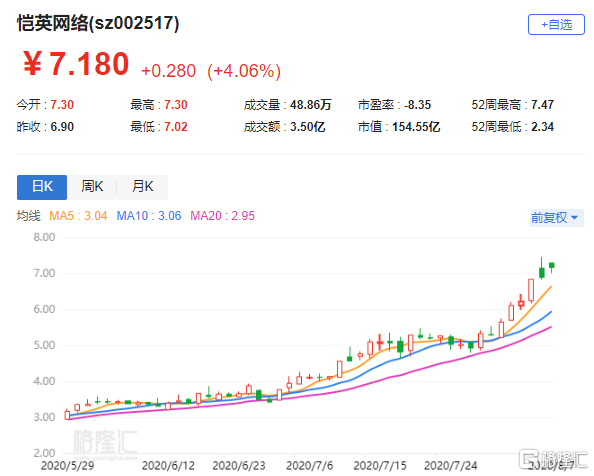
Task: Click the 2020/6/23 date axis label
Action: (239, 465)
